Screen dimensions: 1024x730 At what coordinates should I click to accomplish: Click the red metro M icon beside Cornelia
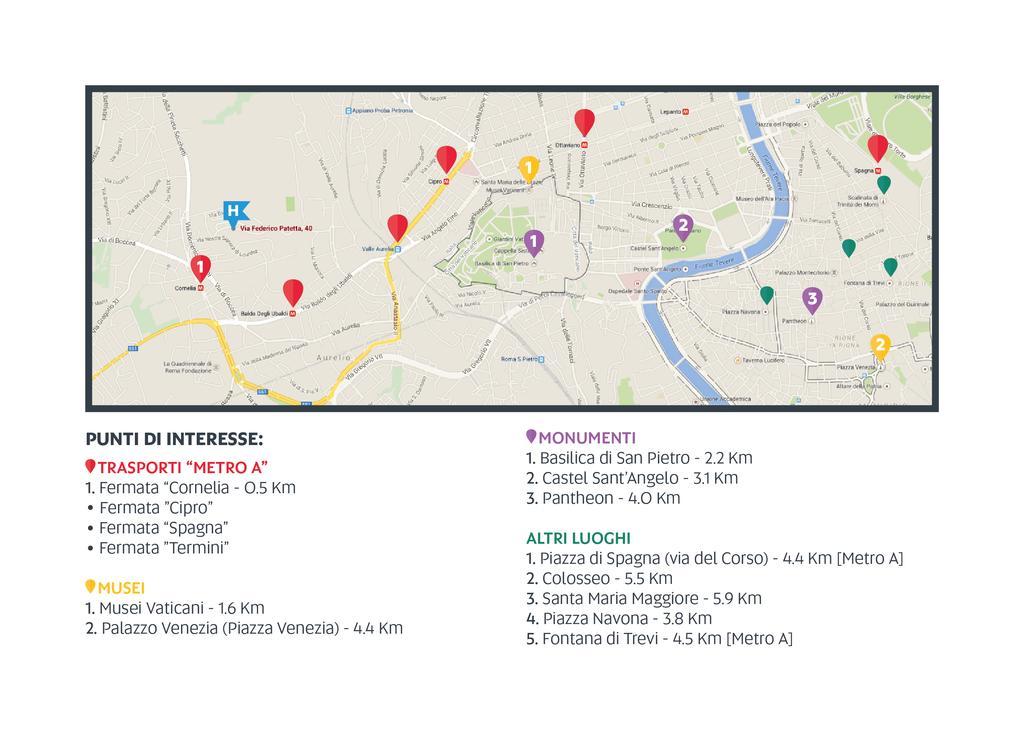[x=200, y=288]
